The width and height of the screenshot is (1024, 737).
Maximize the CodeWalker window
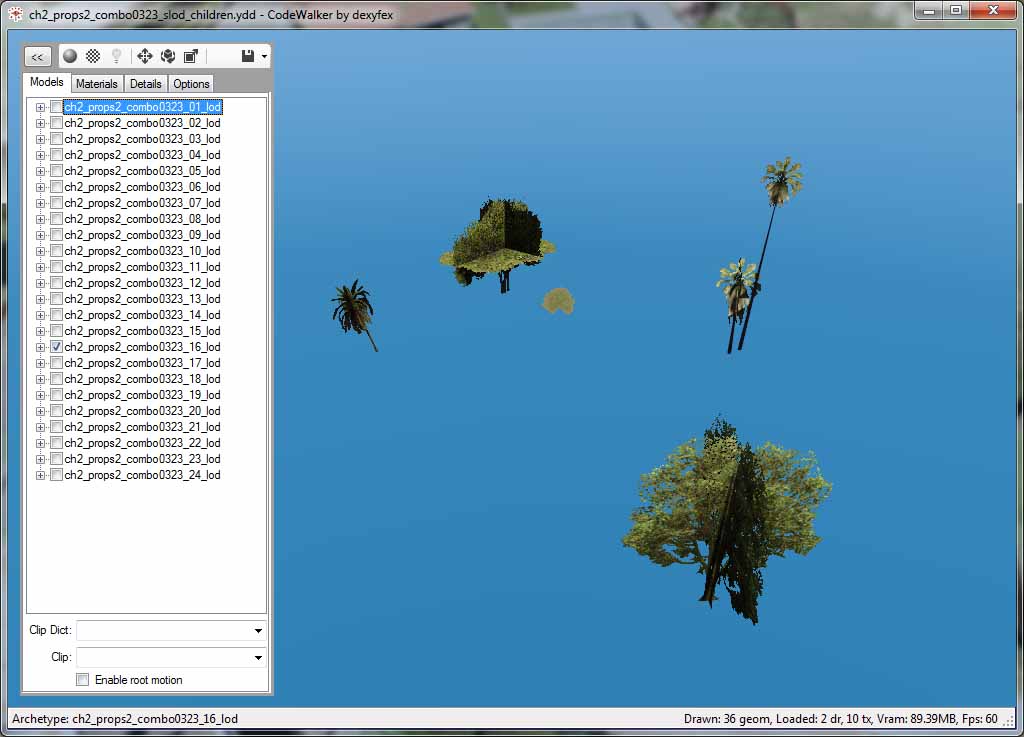point(956,10)
